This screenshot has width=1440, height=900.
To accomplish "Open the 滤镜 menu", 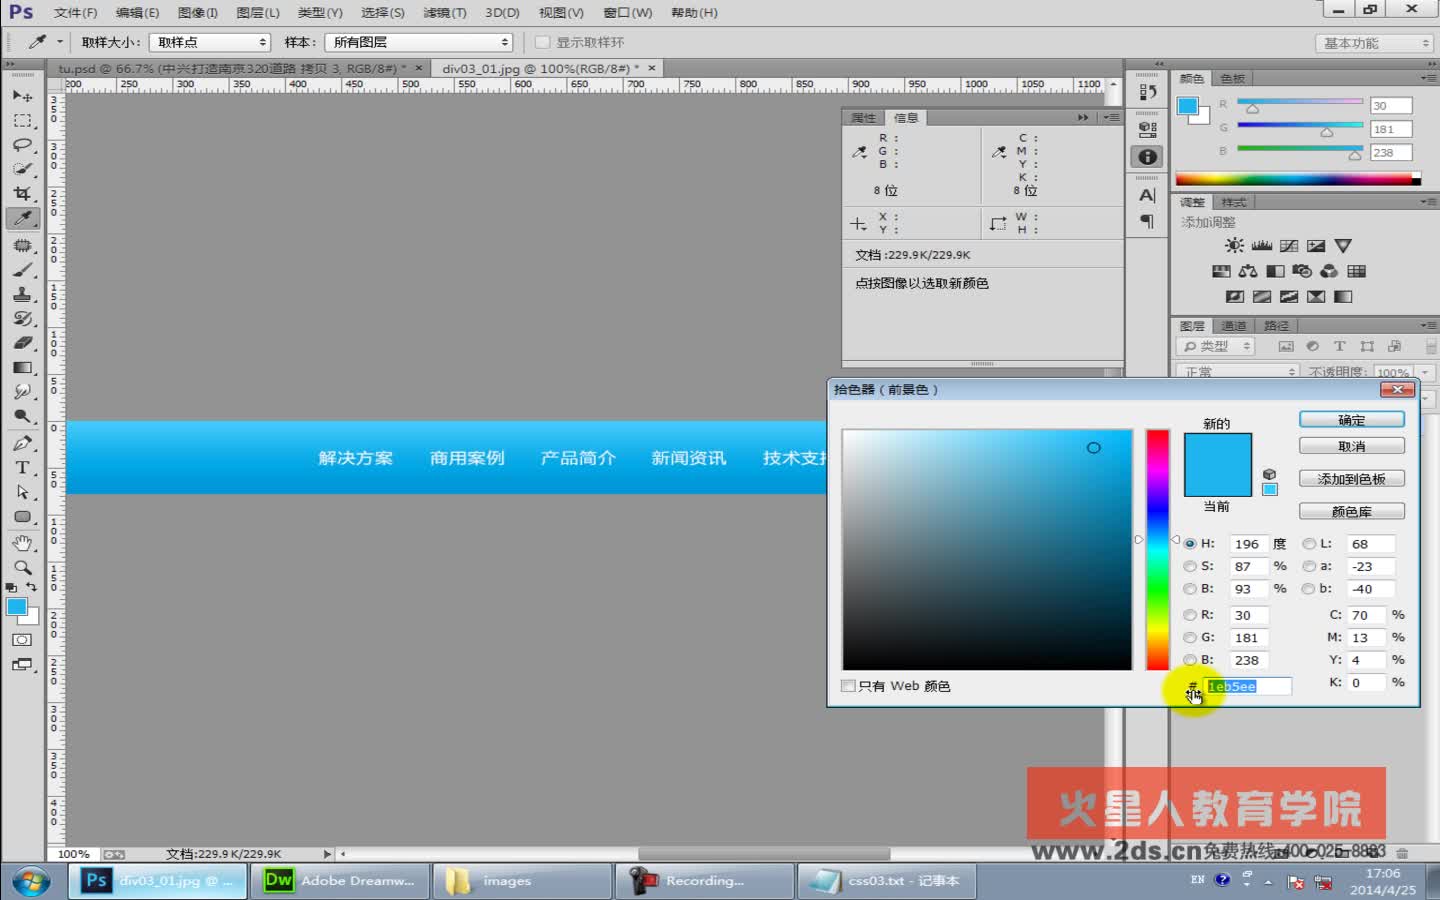I will [x=444, y=12].
